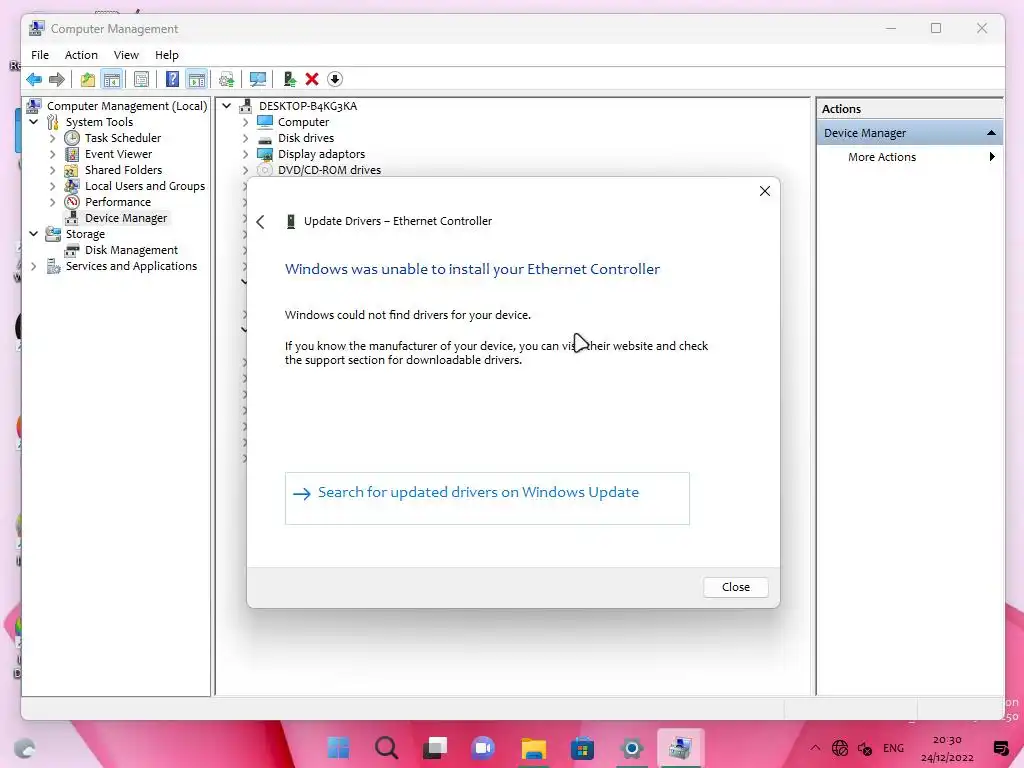Click the Back arrow in the toolbar
The height and width of the screenshot is (768, 1024).
coord(34,80)
